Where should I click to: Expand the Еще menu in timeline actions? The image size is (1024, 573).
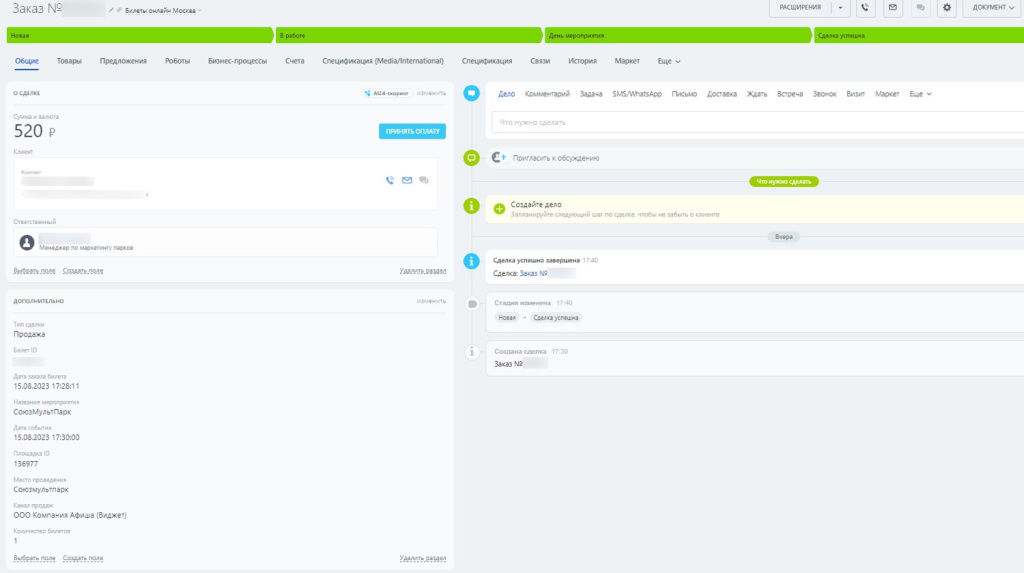coord(920,94)
